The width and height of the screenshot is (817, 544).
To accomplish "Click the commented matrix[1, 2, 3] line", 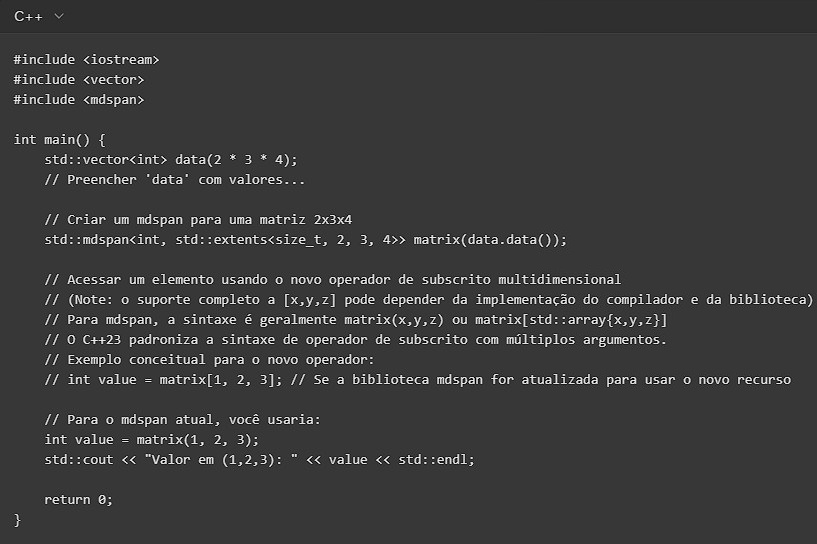I will pyautogui.click(x=418, y=379).
